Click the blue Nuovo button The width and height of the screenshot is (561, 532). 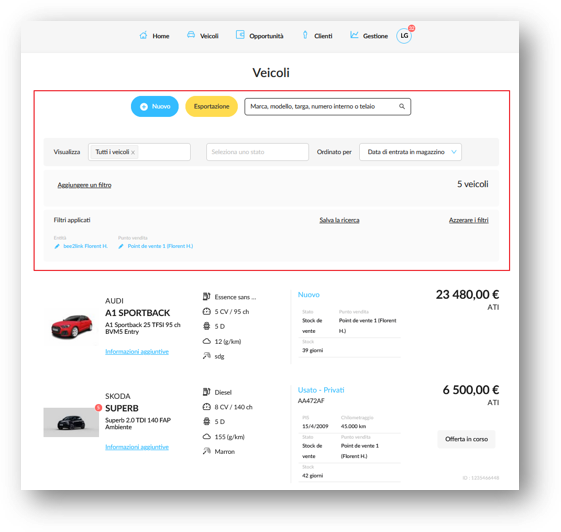tap(155, 106)
